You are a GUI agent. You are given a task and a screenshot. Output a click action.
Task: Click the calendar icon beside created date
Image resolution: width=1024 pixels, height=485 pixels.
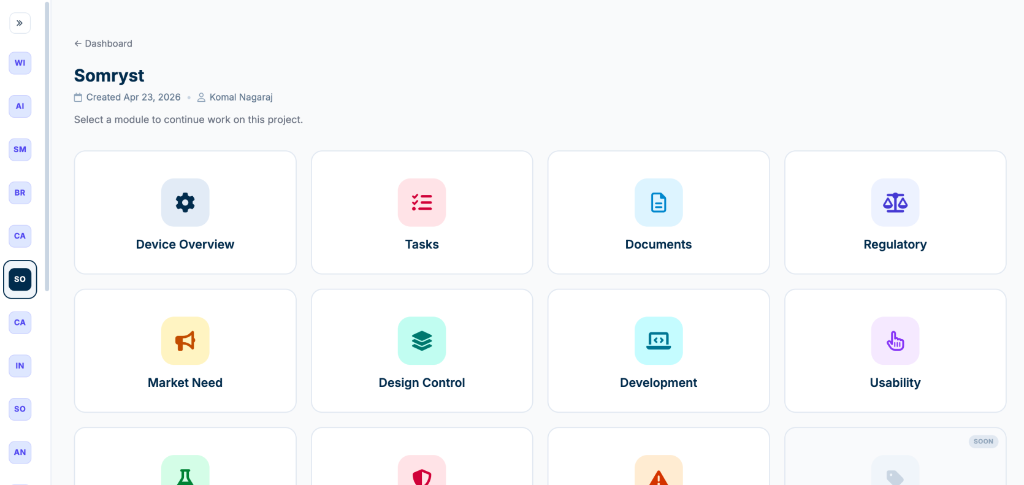click(78, 97)
